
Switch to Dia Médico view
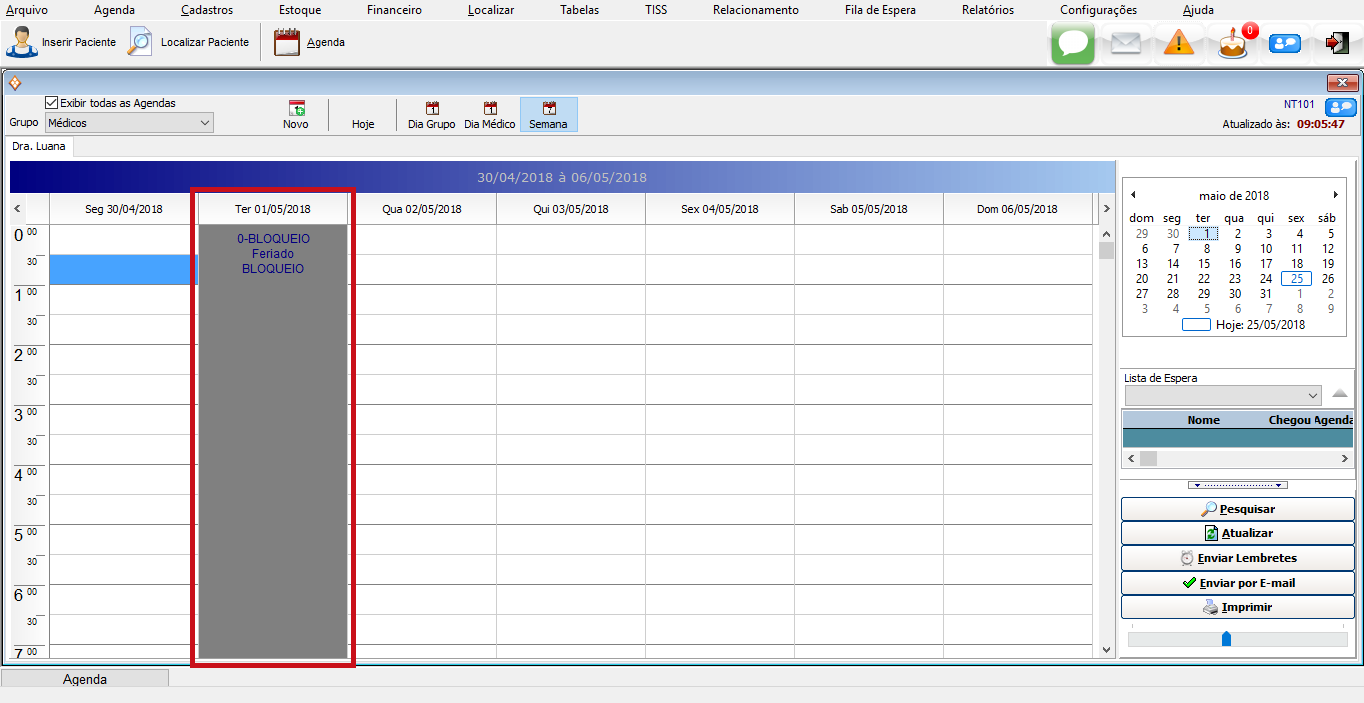490,115
